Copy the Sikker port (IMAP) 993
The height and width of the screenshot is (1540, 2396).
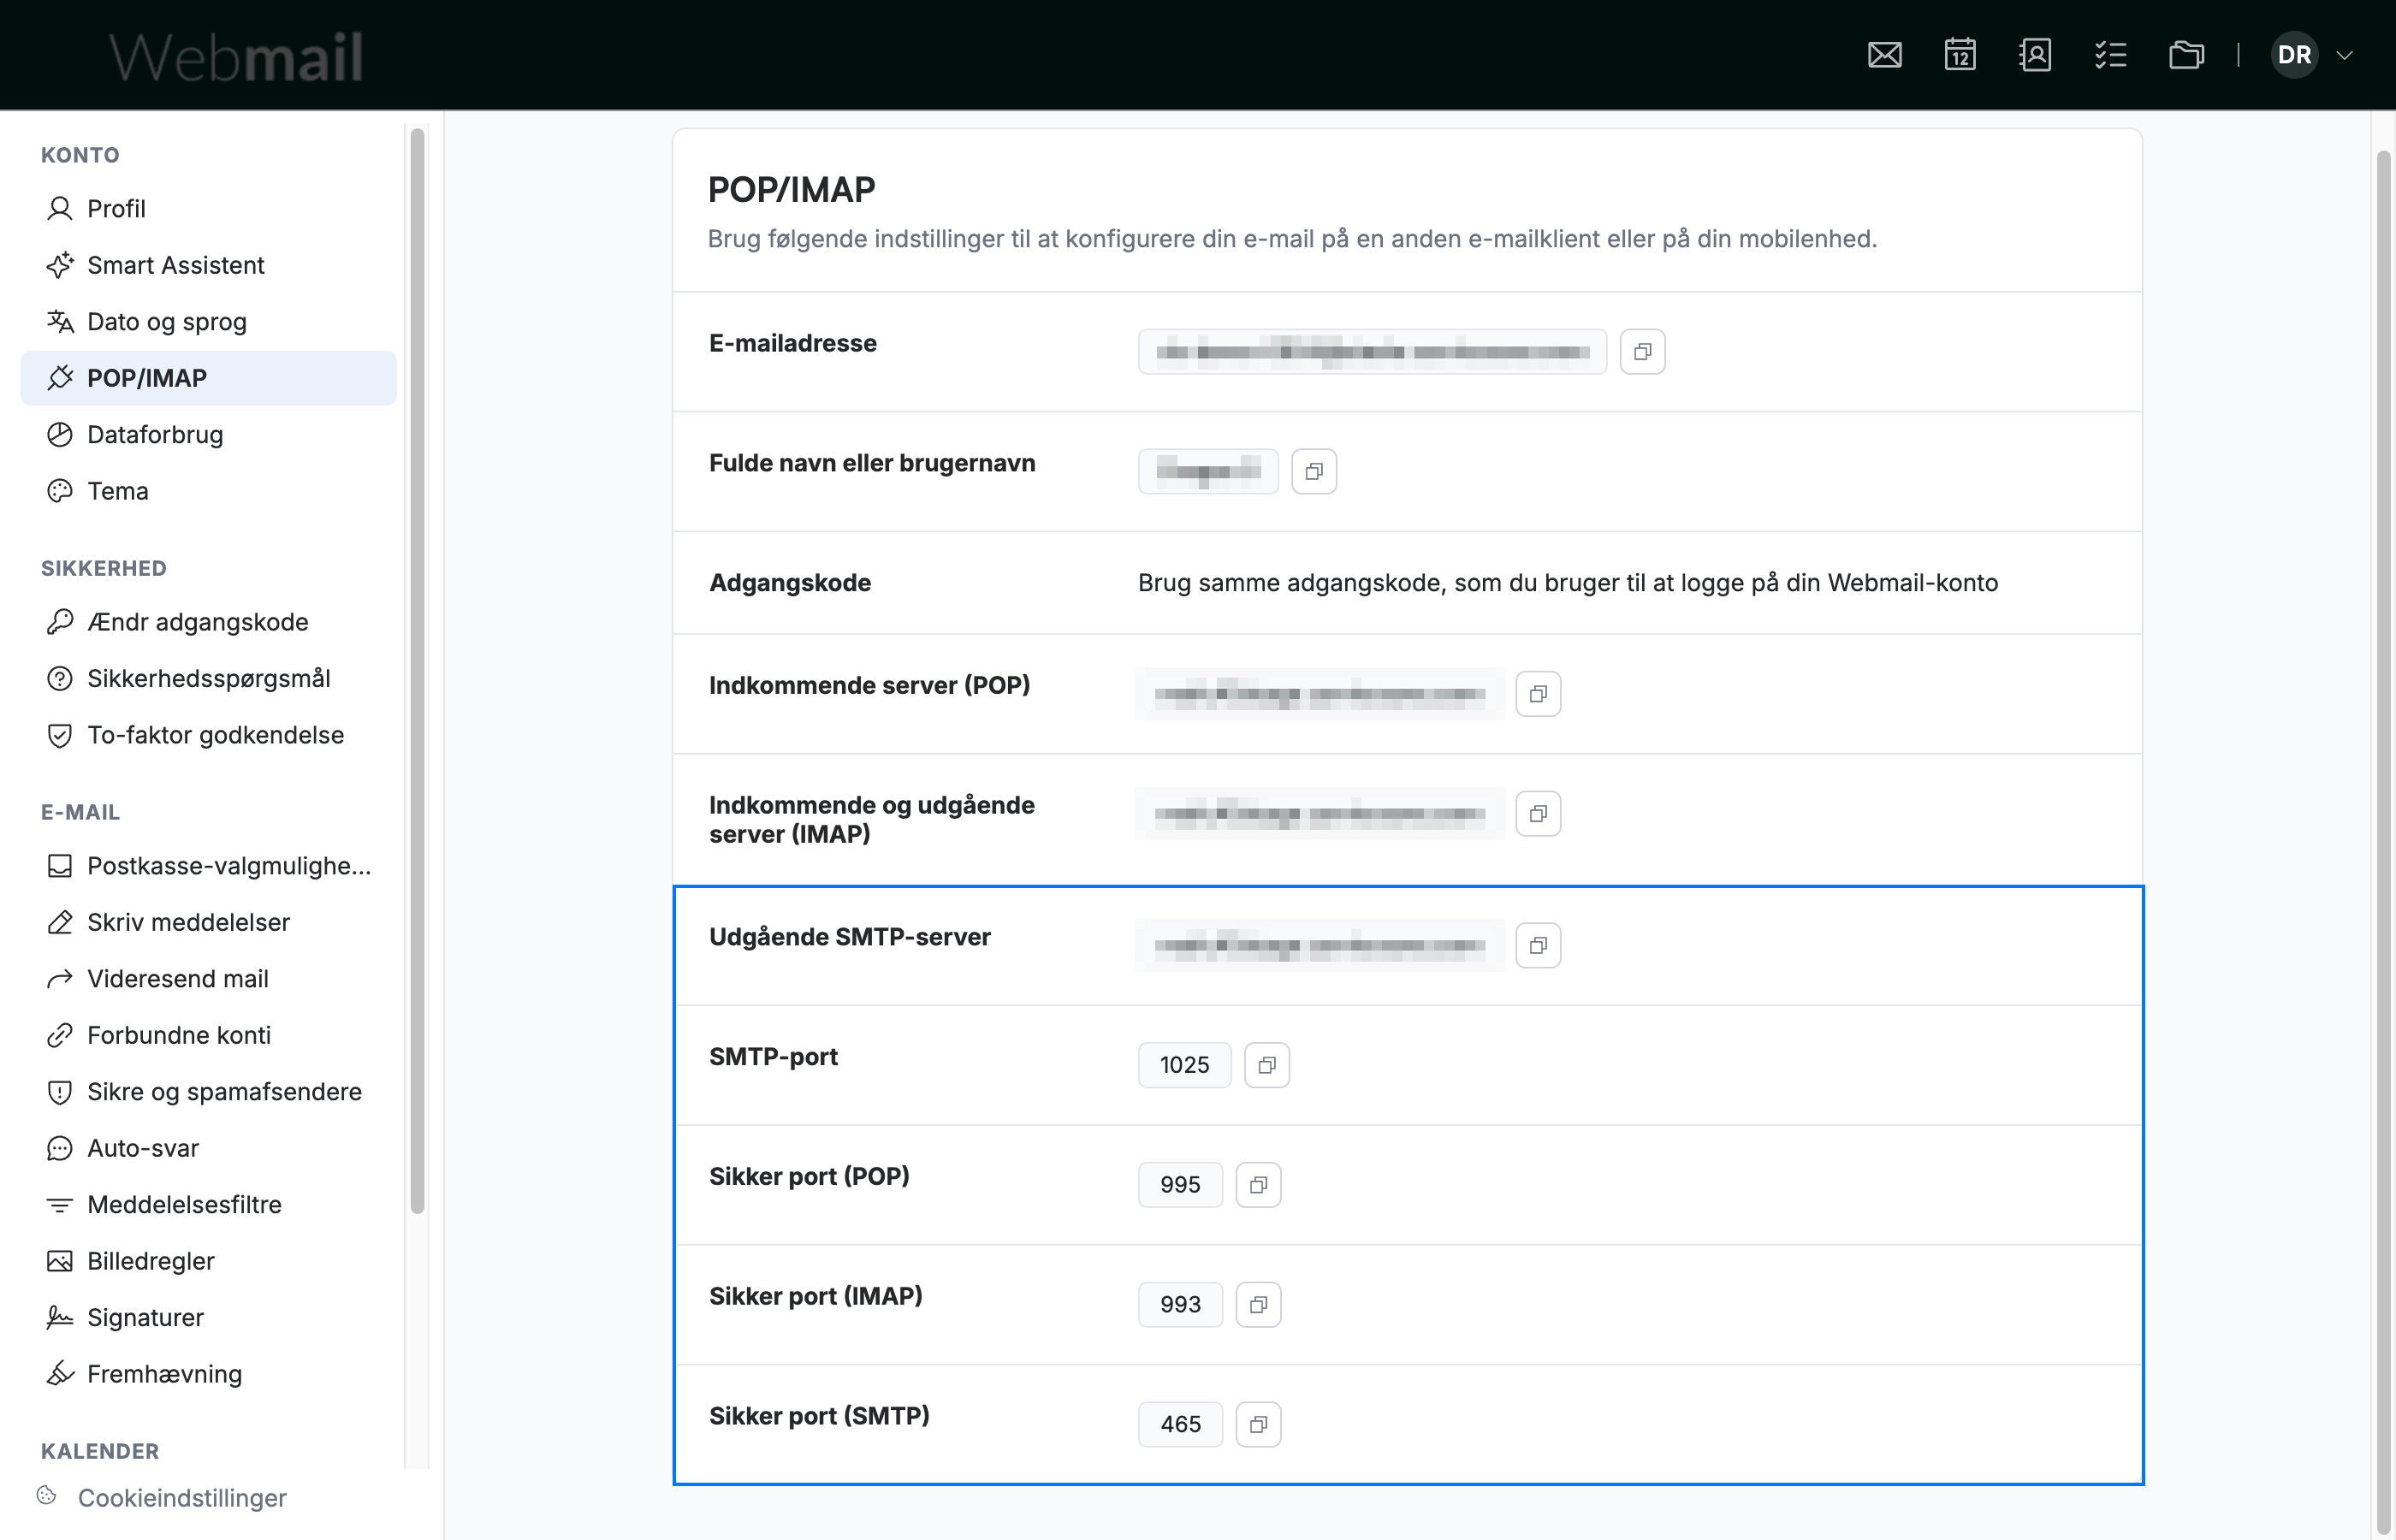pos(1258,1305)
